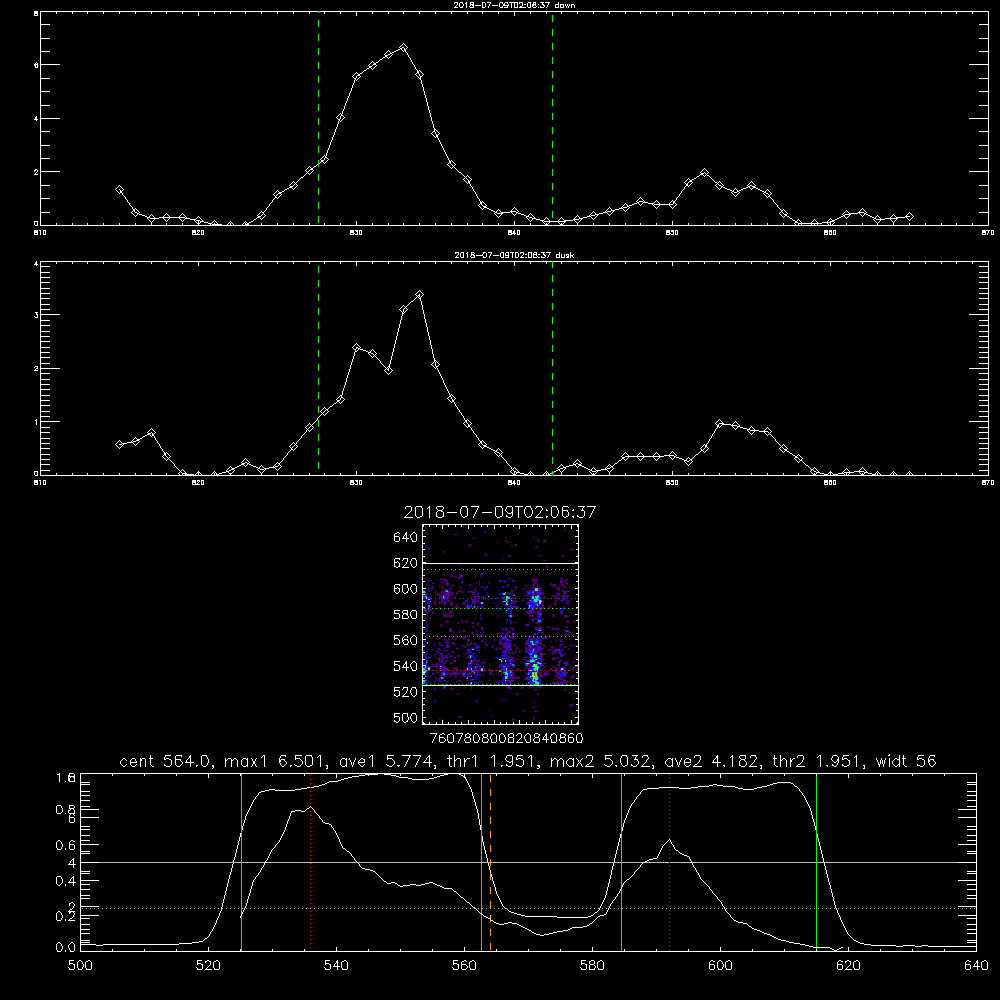Click bottom plot y-axis label '0.4'

[66, 881]
